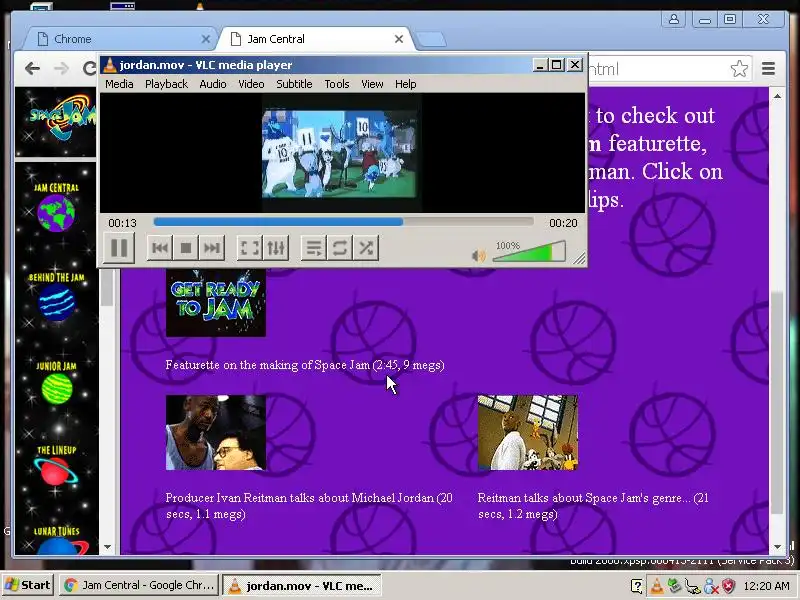Stop playback in VLC
Screen dimensions: 800x600
pos(186,248)
